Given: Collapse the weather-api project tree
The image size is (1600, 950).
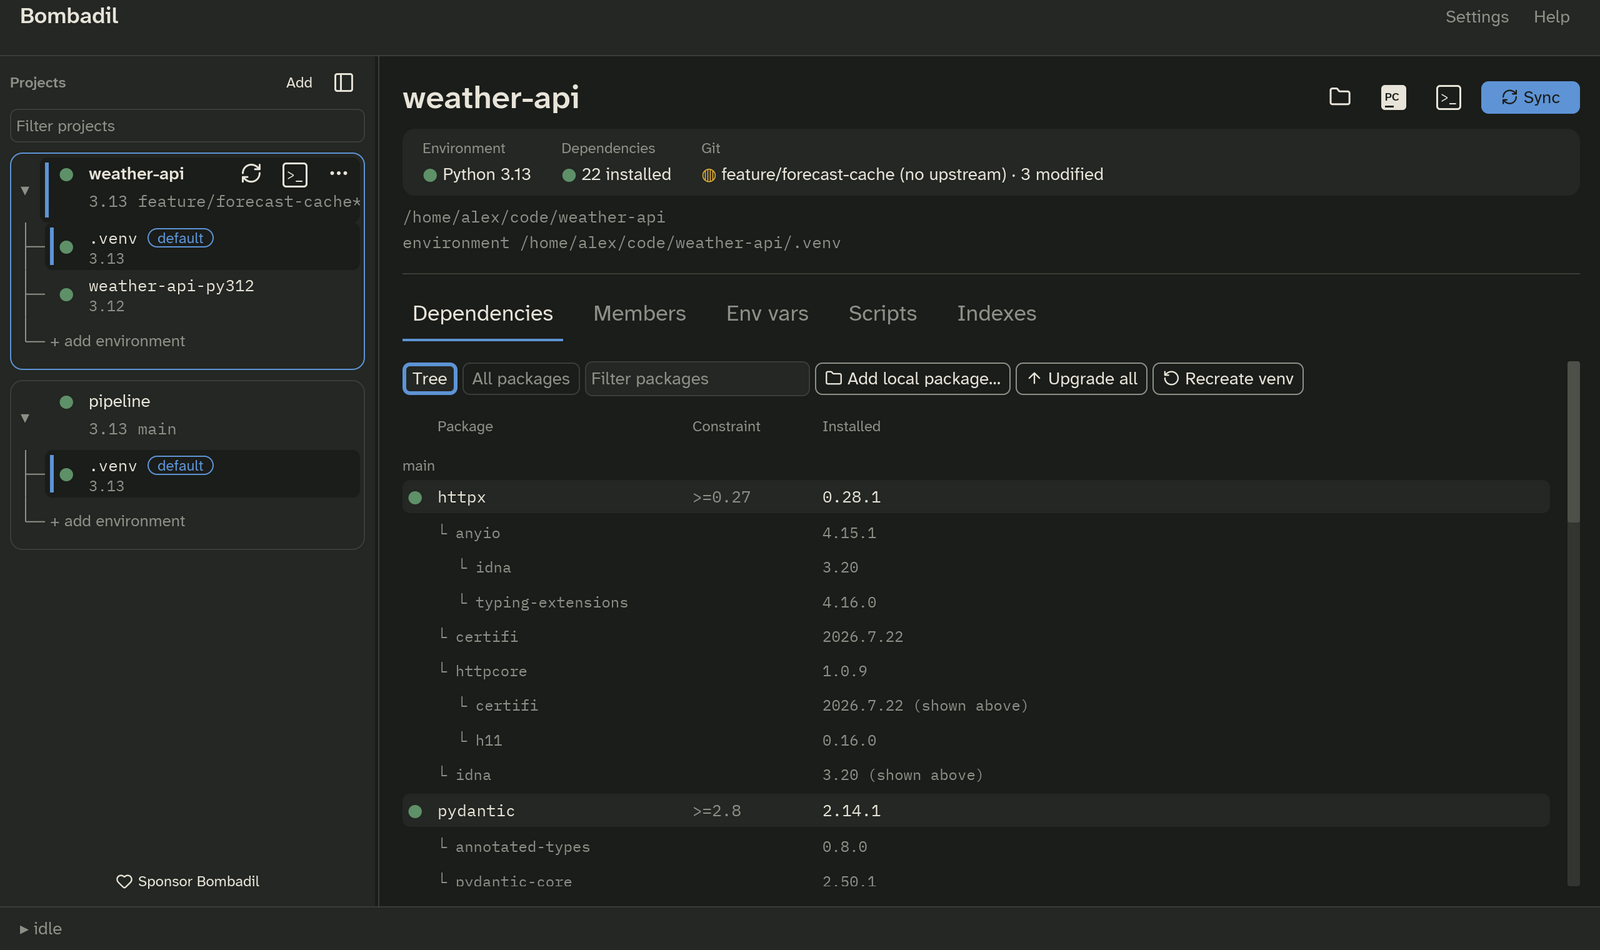Looking at the screenshot, I should tap(25, 190).
